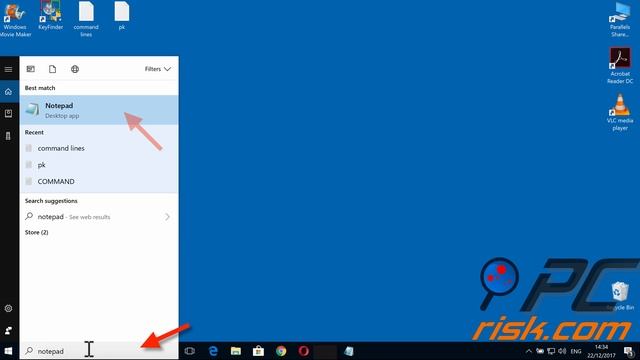Select Acrobat Reader DC desktop icon

pyautogui.click(x=620, y=65)
